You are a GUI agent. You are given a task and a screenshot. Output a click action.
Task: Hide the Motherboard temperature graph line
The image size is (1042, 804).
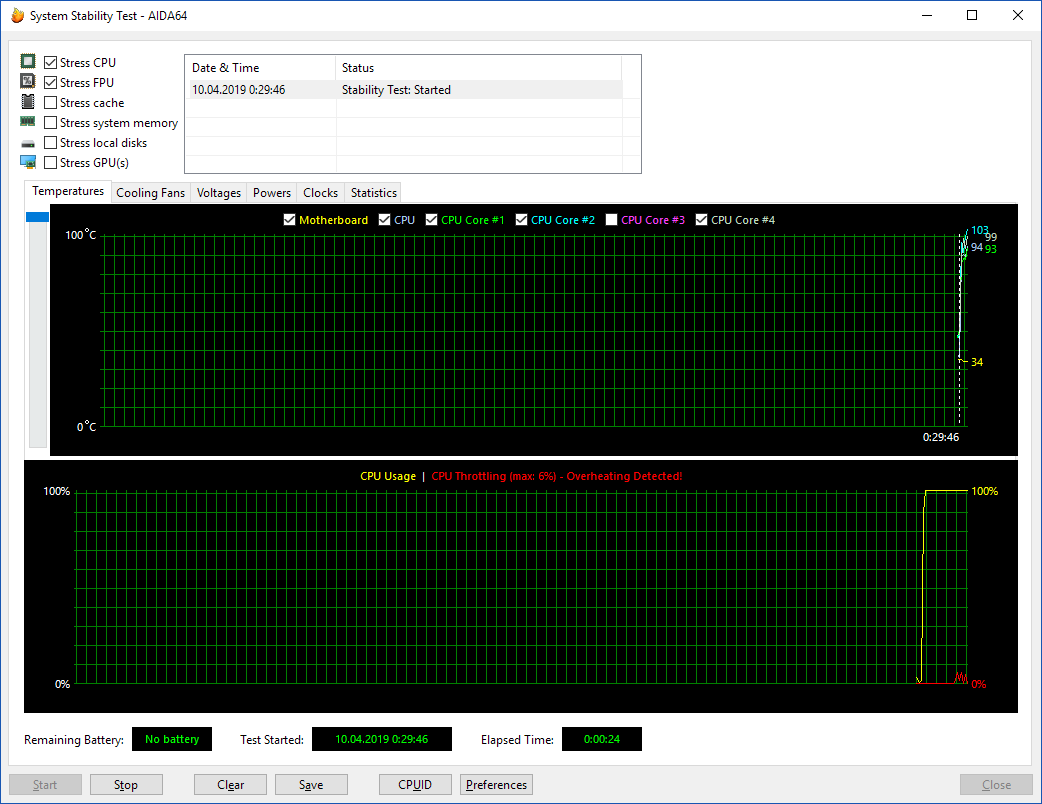289,220
